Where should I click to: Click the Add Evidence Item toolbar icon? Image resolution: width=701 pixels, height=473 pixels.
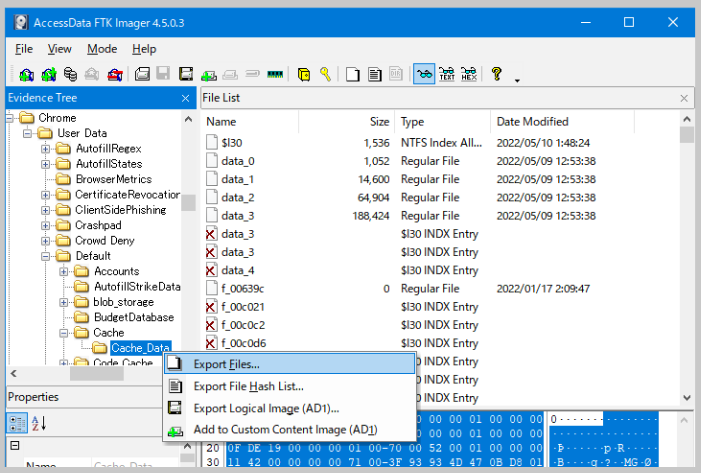[26, 74]
